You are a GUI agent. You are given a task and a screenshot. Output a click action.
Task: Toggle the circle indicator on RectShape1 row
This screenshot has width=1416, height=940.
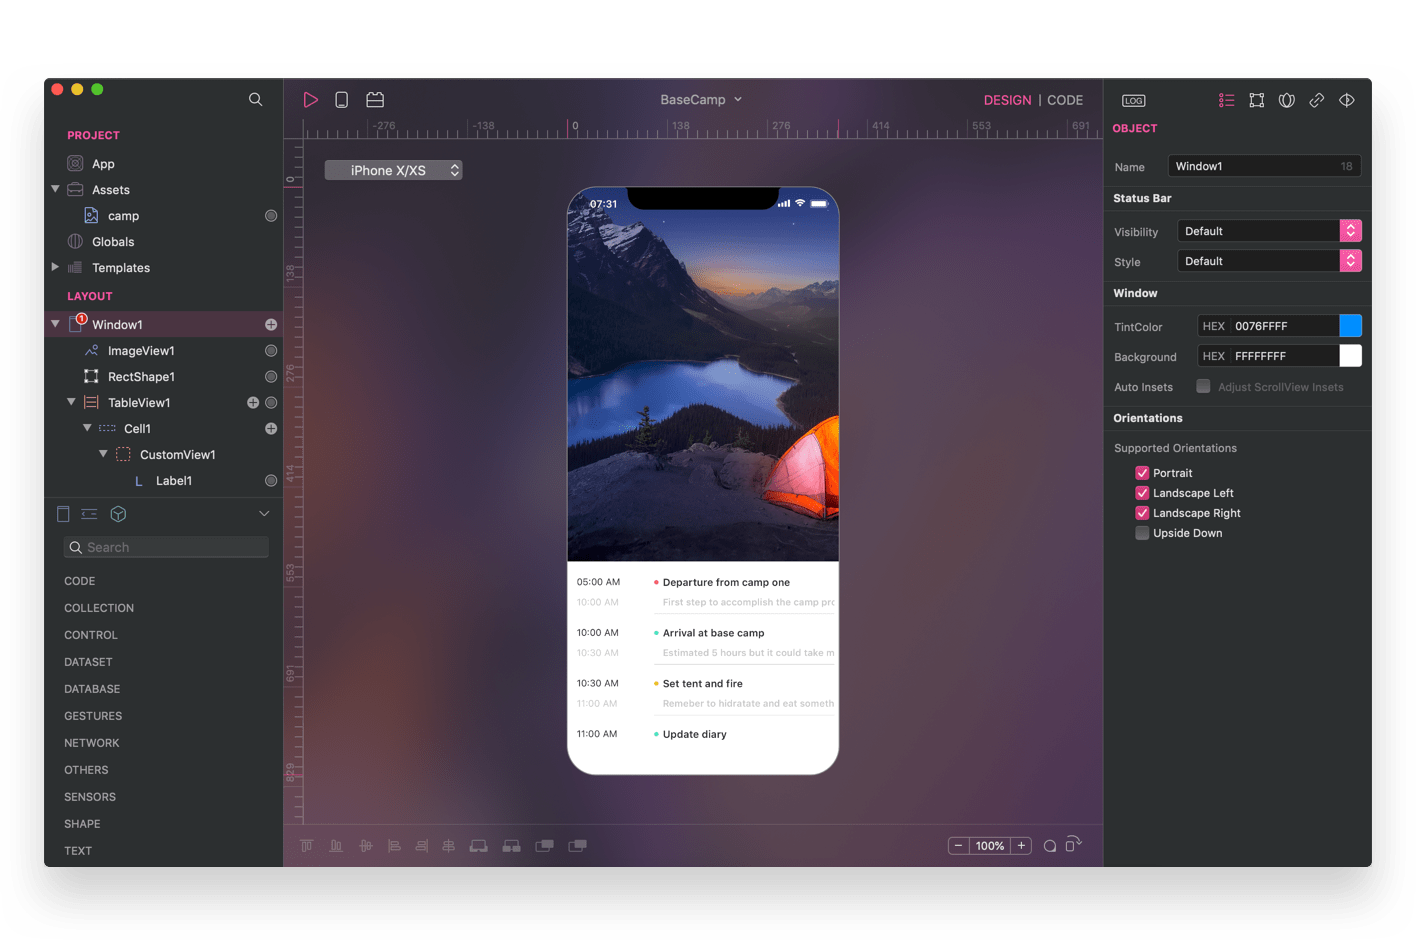271,377
